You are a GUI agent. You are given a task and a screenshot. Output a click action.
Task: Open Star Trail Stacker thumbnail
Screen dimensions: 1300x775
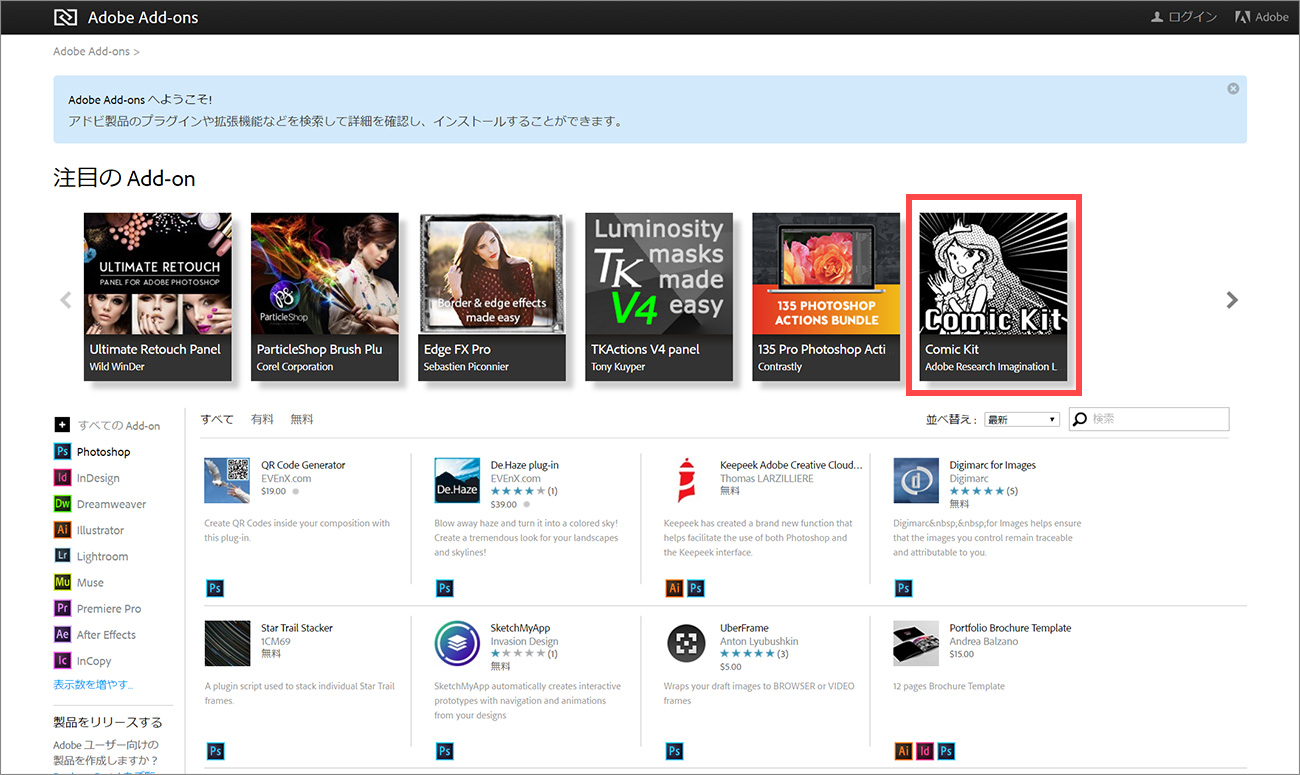(227, 643)
